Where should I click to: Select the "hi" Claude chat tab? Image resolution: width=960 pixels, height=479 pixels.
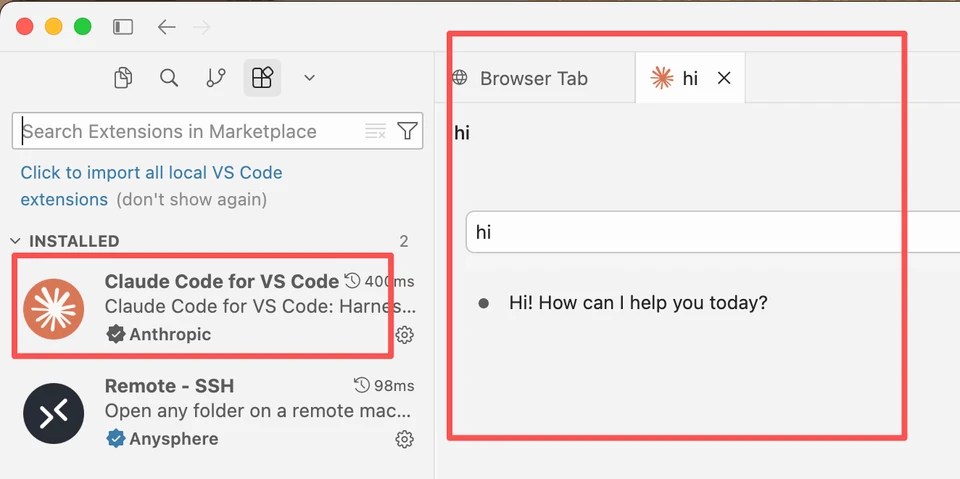[x=690, y=78]
